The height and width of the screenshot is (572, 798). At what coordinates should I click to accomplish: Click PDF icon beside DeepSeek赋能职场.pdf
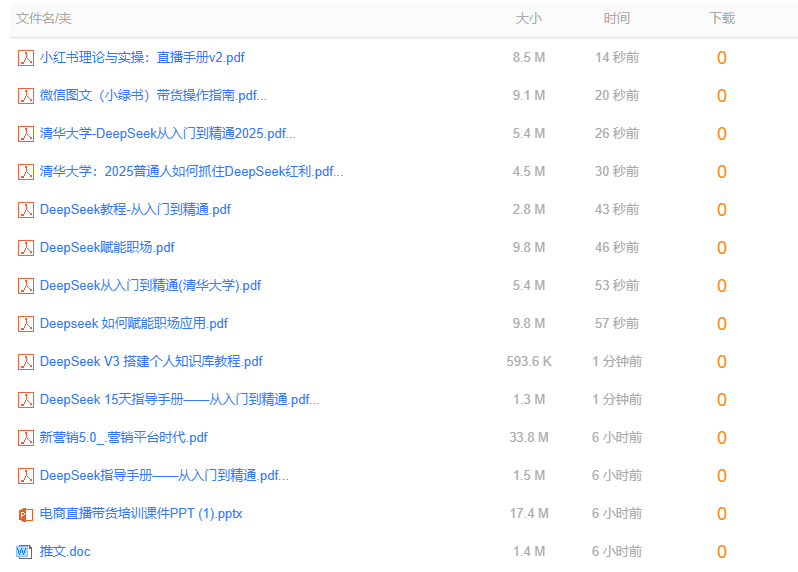pyautogui.click(x=25, y=248)
